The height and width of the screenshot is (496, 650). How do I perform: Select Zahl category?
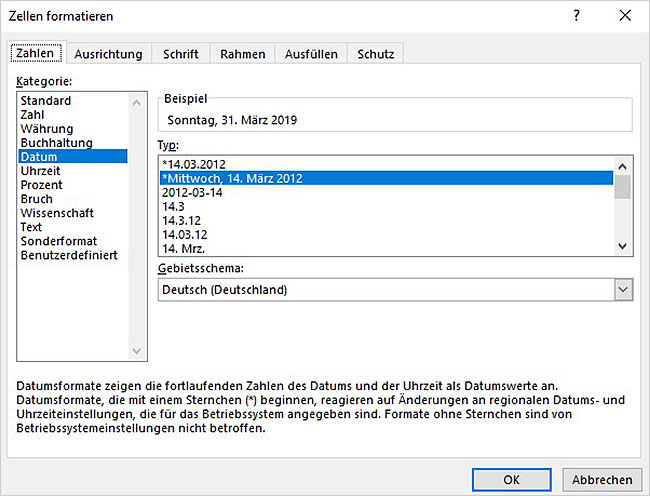pos(73,115)
